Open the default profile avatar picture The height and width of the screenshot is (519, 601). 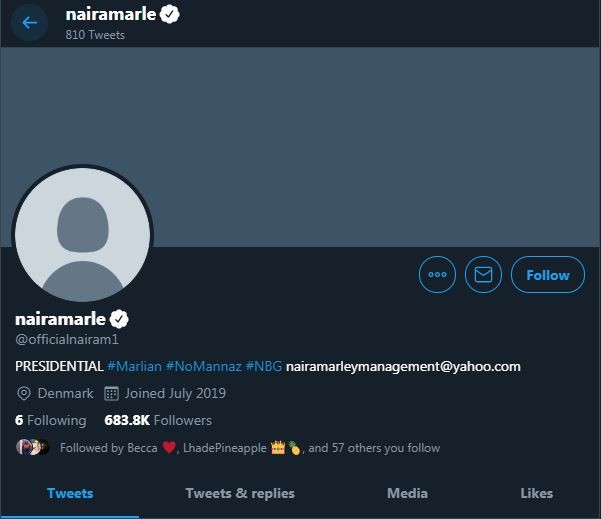pyautogui.click(x=82, y=235)
